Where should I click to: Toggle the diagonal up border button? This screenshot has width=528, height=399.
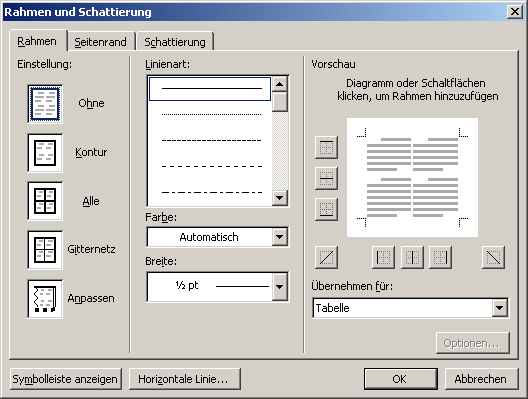(326, 257)
